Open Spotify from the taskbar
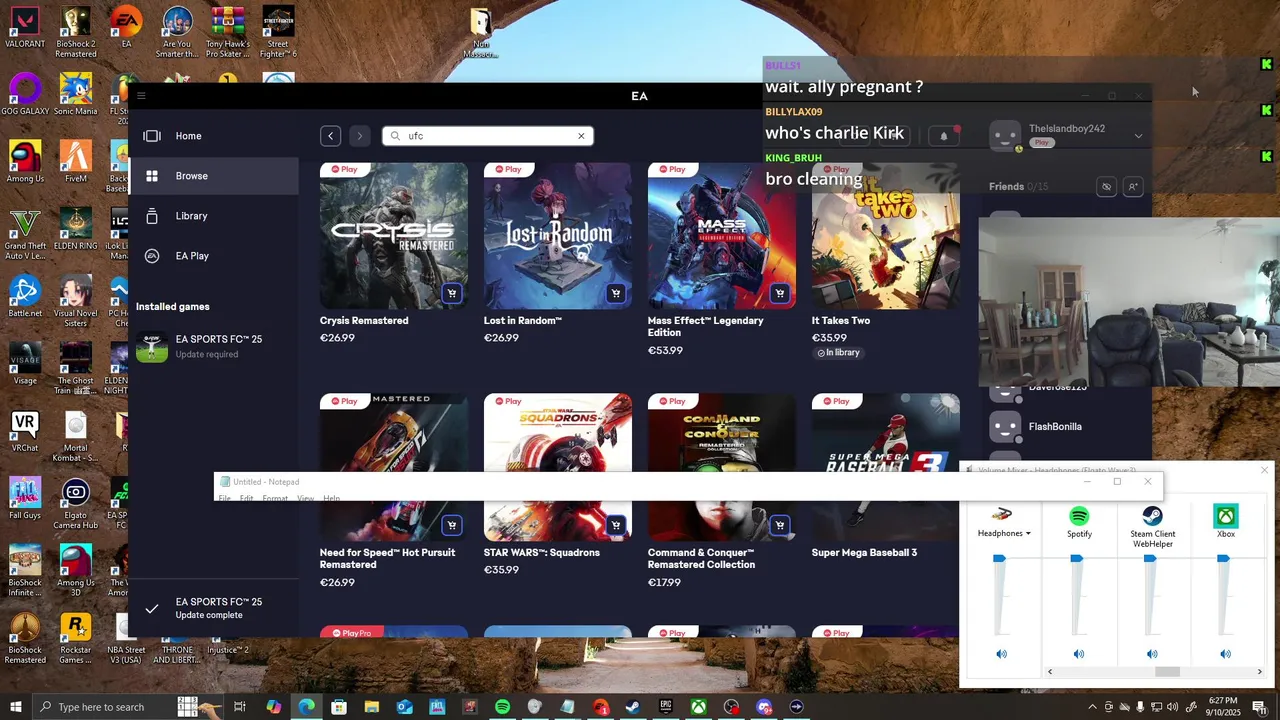1280x720 pixels. tap(502, 707)
